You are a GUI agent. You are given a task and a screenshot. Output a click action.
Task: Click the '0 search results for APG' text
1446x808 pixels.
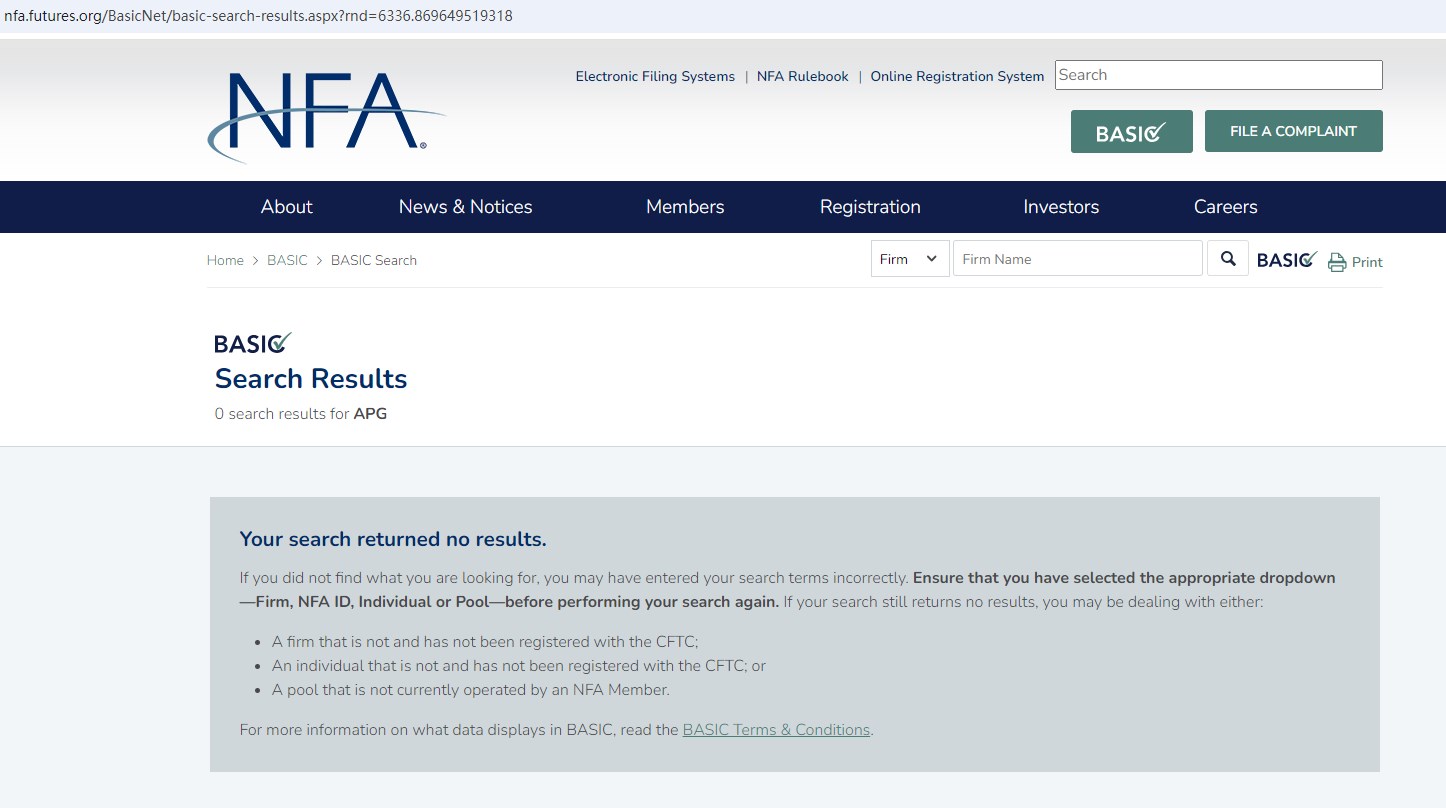(301, 414)
